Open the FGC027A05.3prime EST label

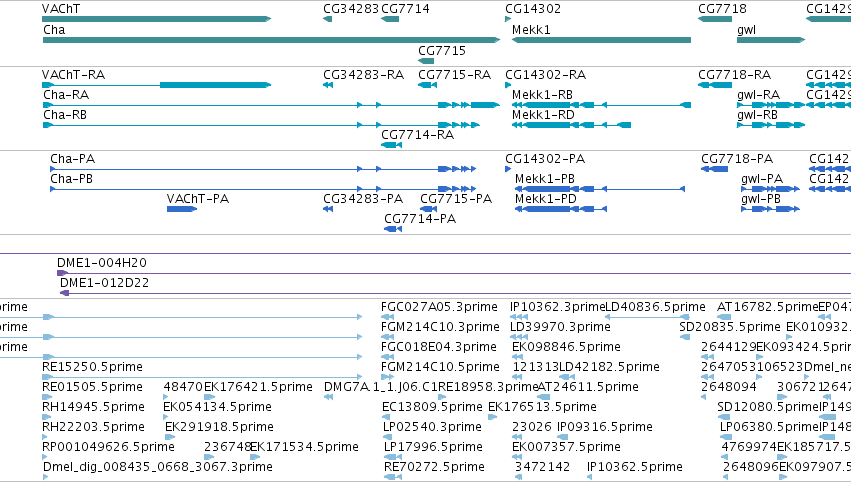(x=439, y=307)
